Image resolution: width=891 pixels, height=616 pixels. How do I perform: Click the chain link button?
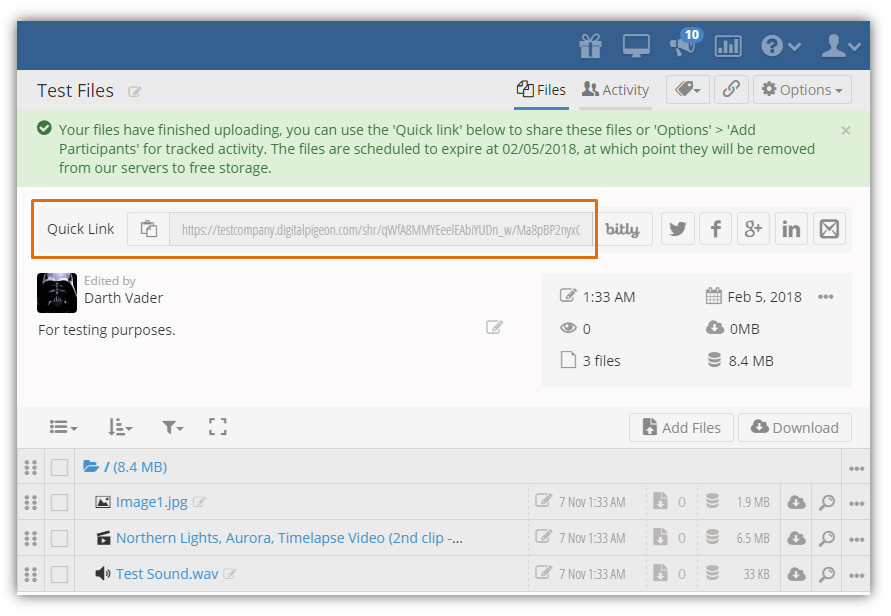tap(731, 90)
